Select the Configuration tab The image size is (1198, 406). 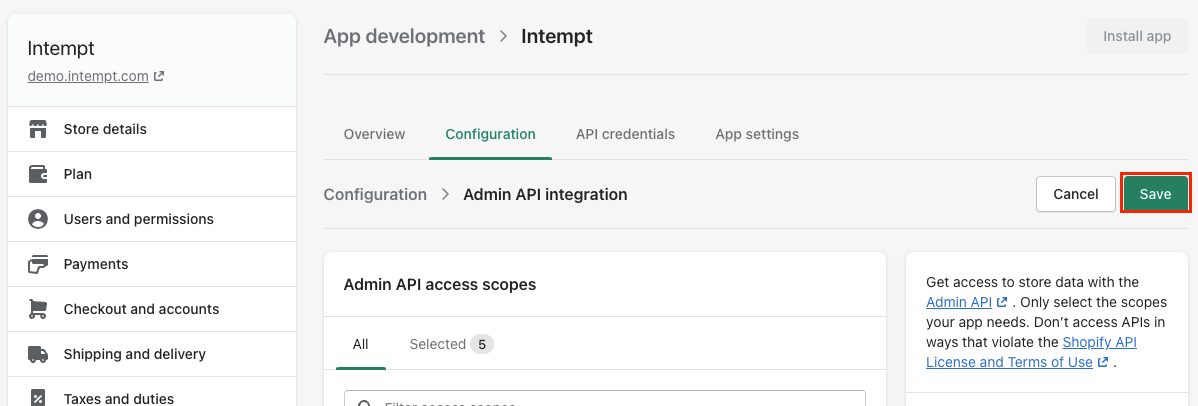tap(491, 135)
